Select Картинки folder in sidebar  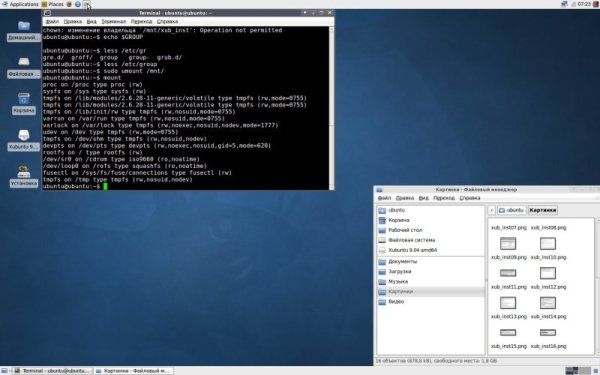(x=430, y=292)
